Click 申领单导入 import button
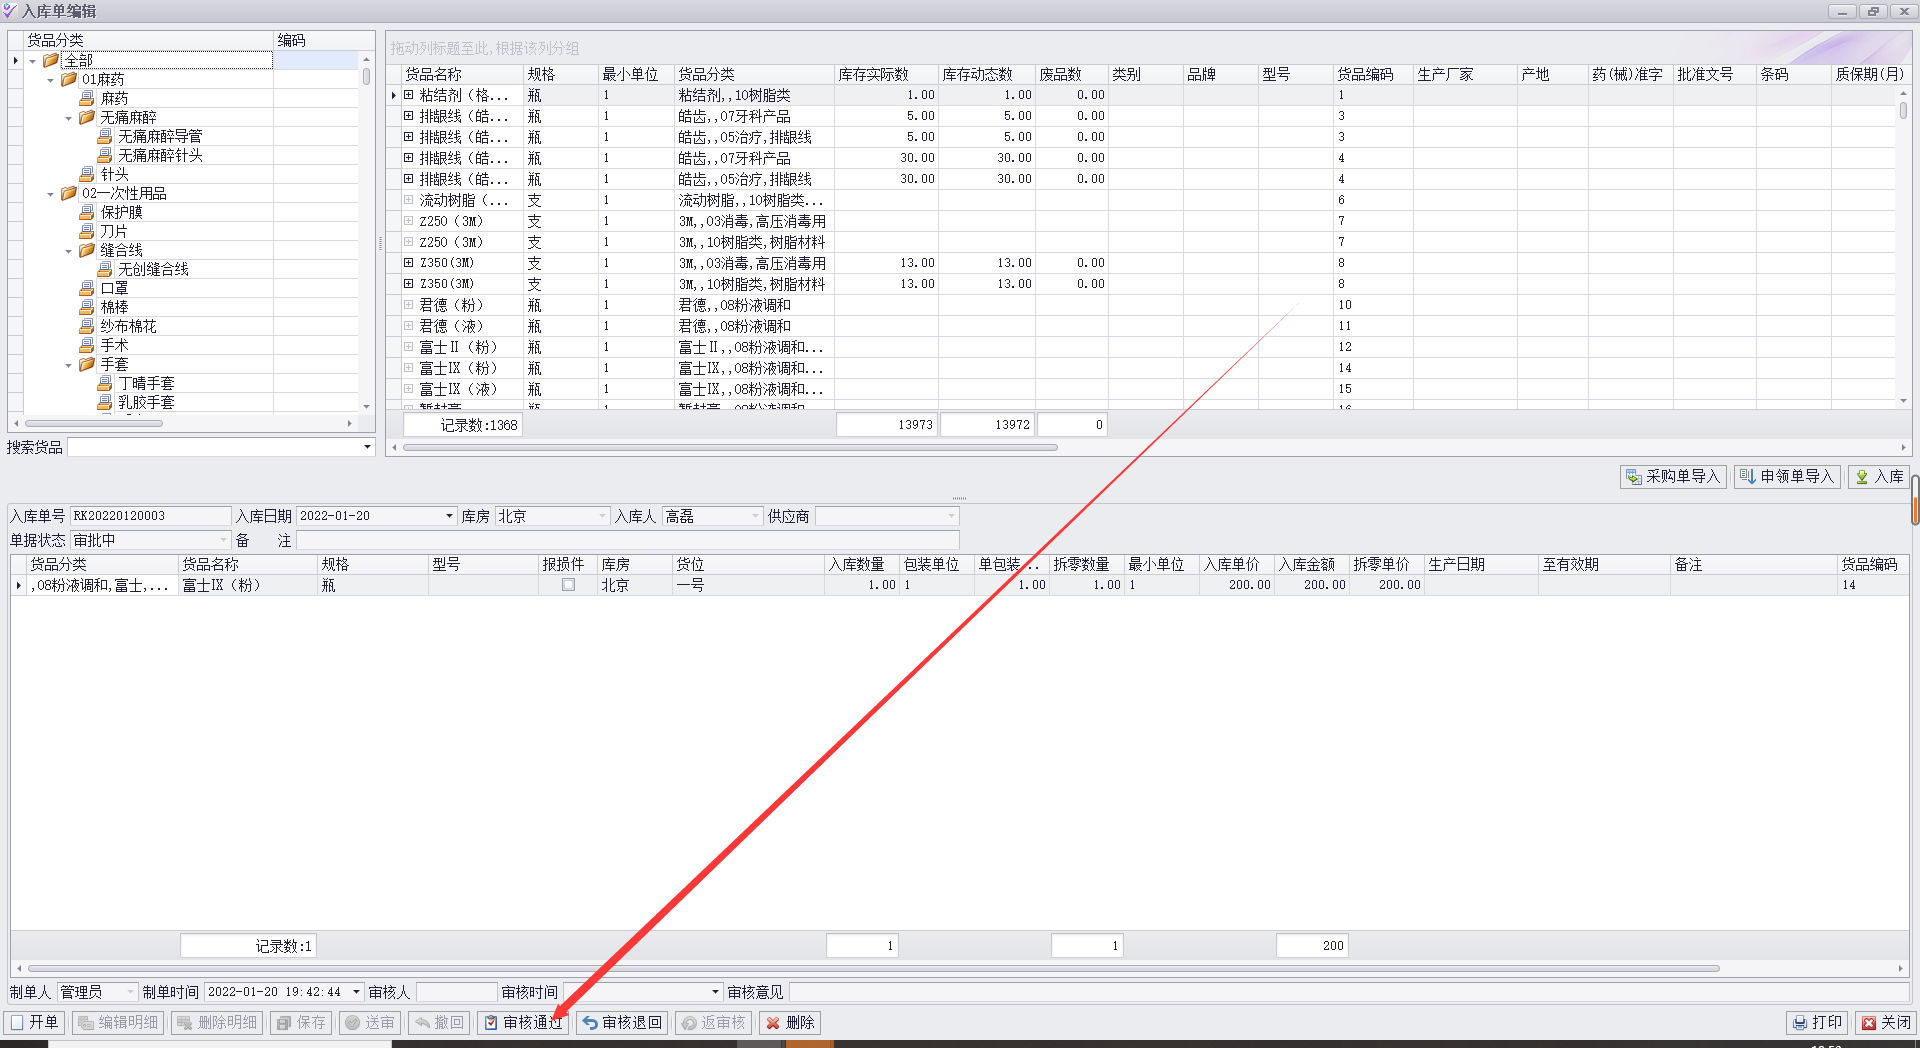This screenshot has width=1920, height=1048. (x=1788, y=476)
